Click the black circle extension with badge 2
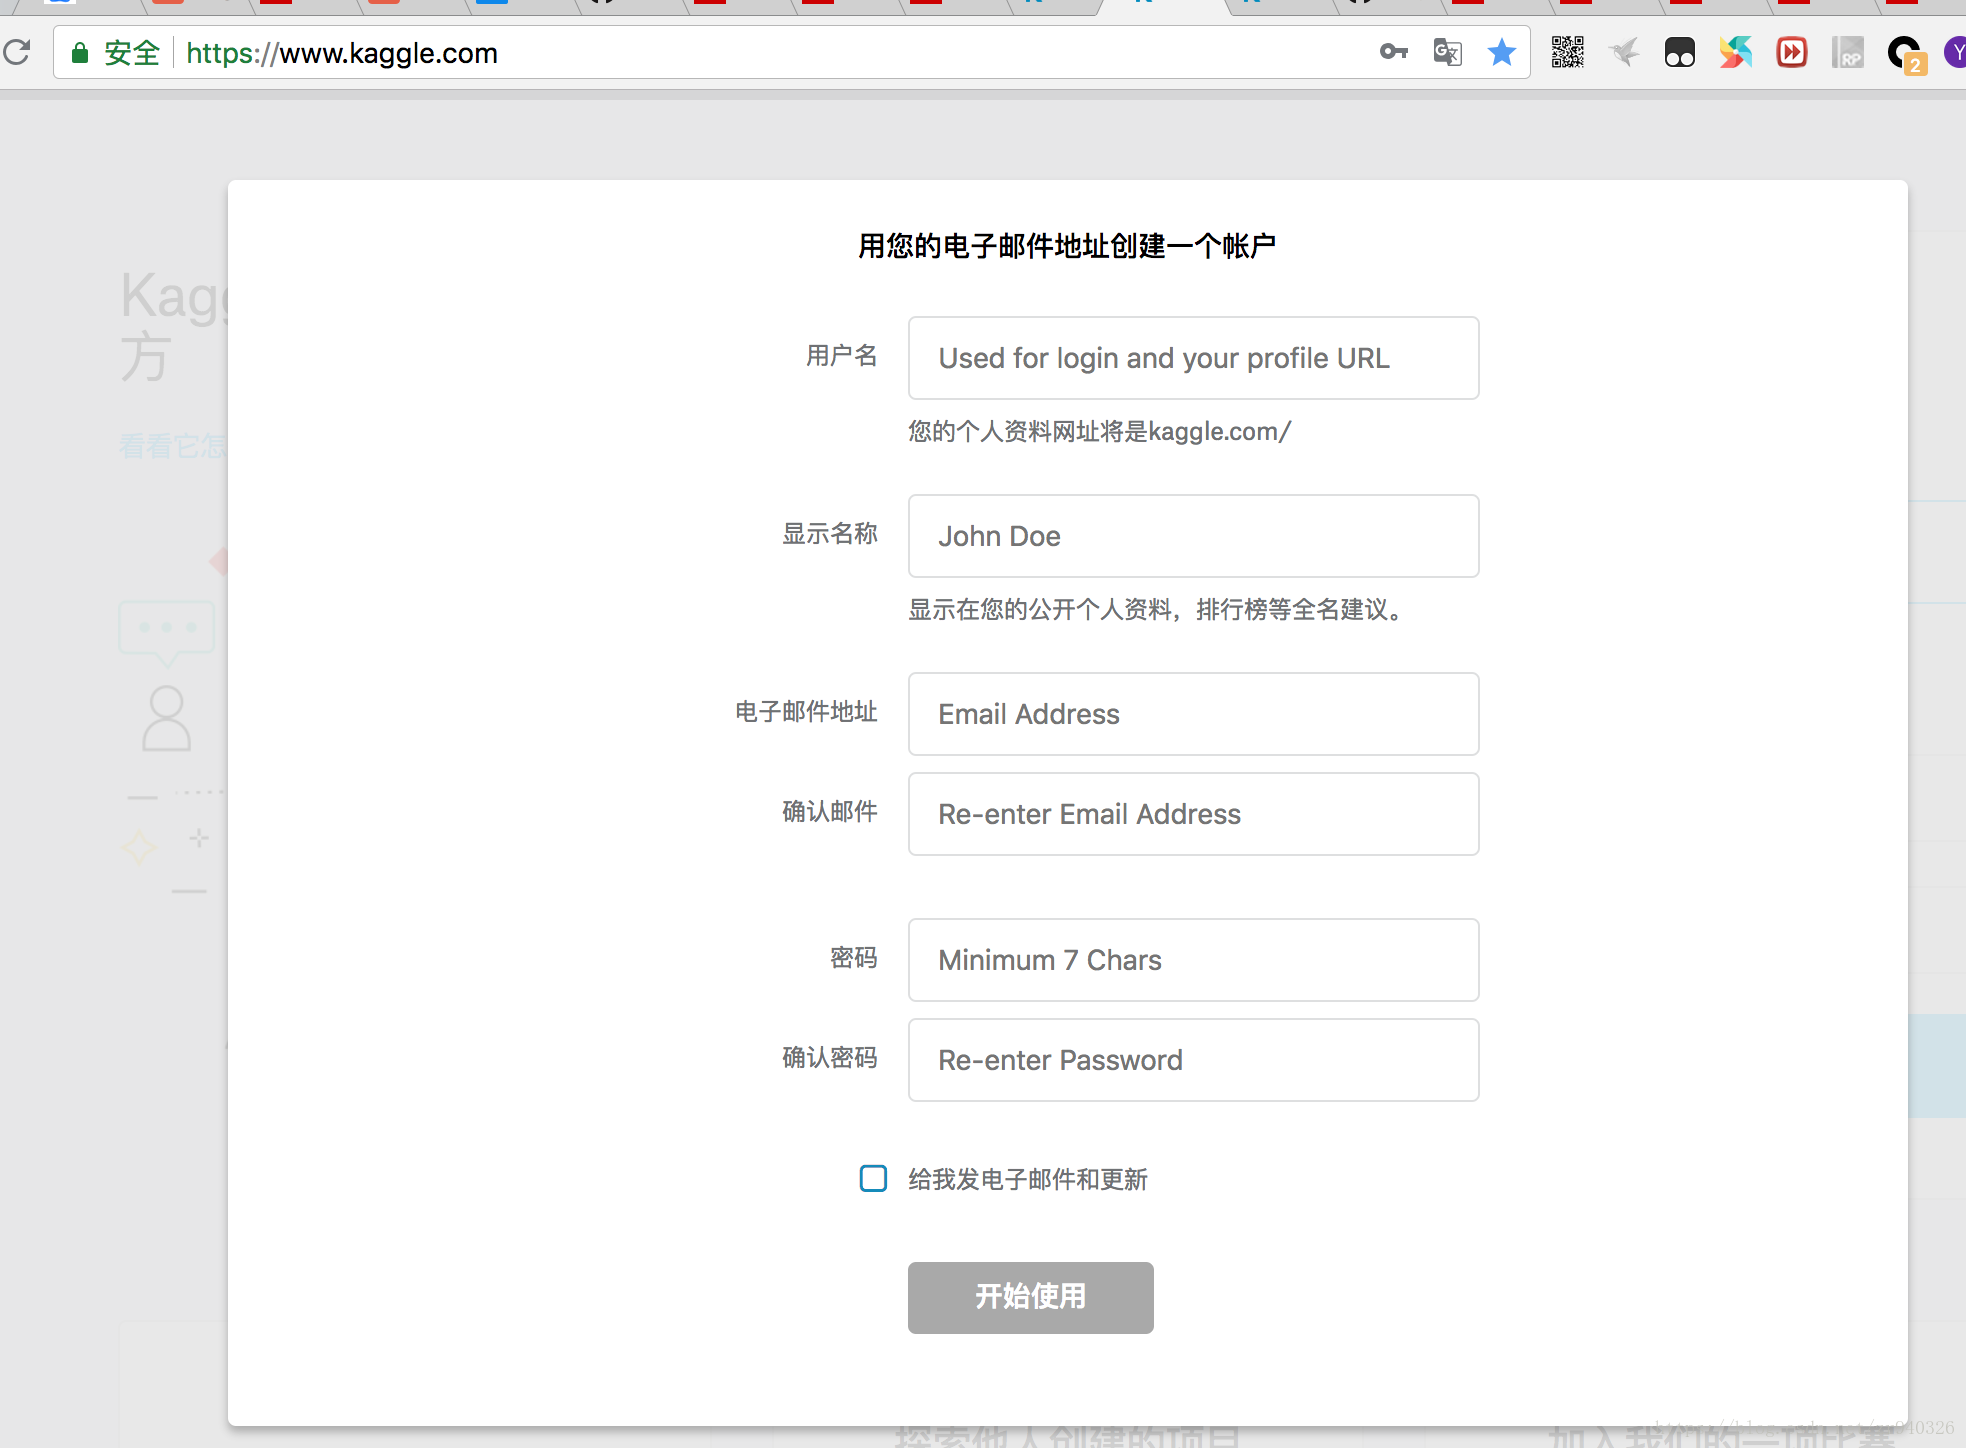1966x1448 pixels. tap(1903, 52)
